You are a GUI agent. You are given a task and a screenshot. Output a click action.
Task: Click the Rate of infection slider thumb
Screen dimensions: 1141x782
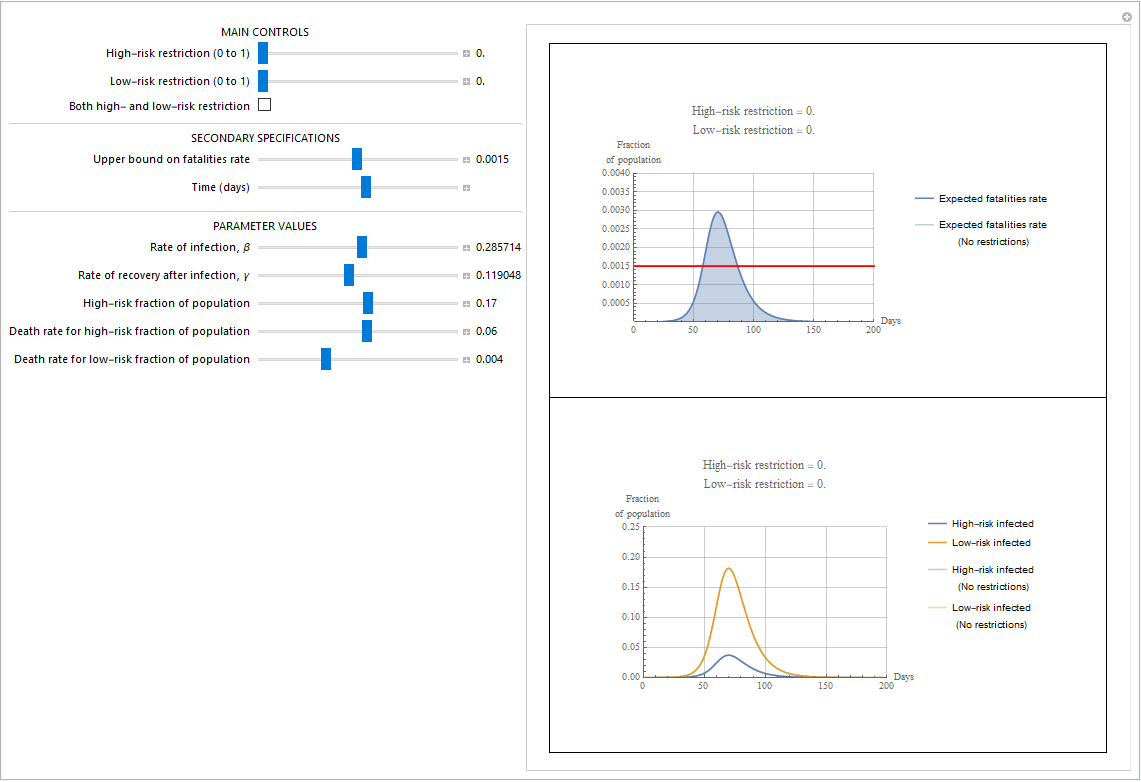[x=362, y=247]
